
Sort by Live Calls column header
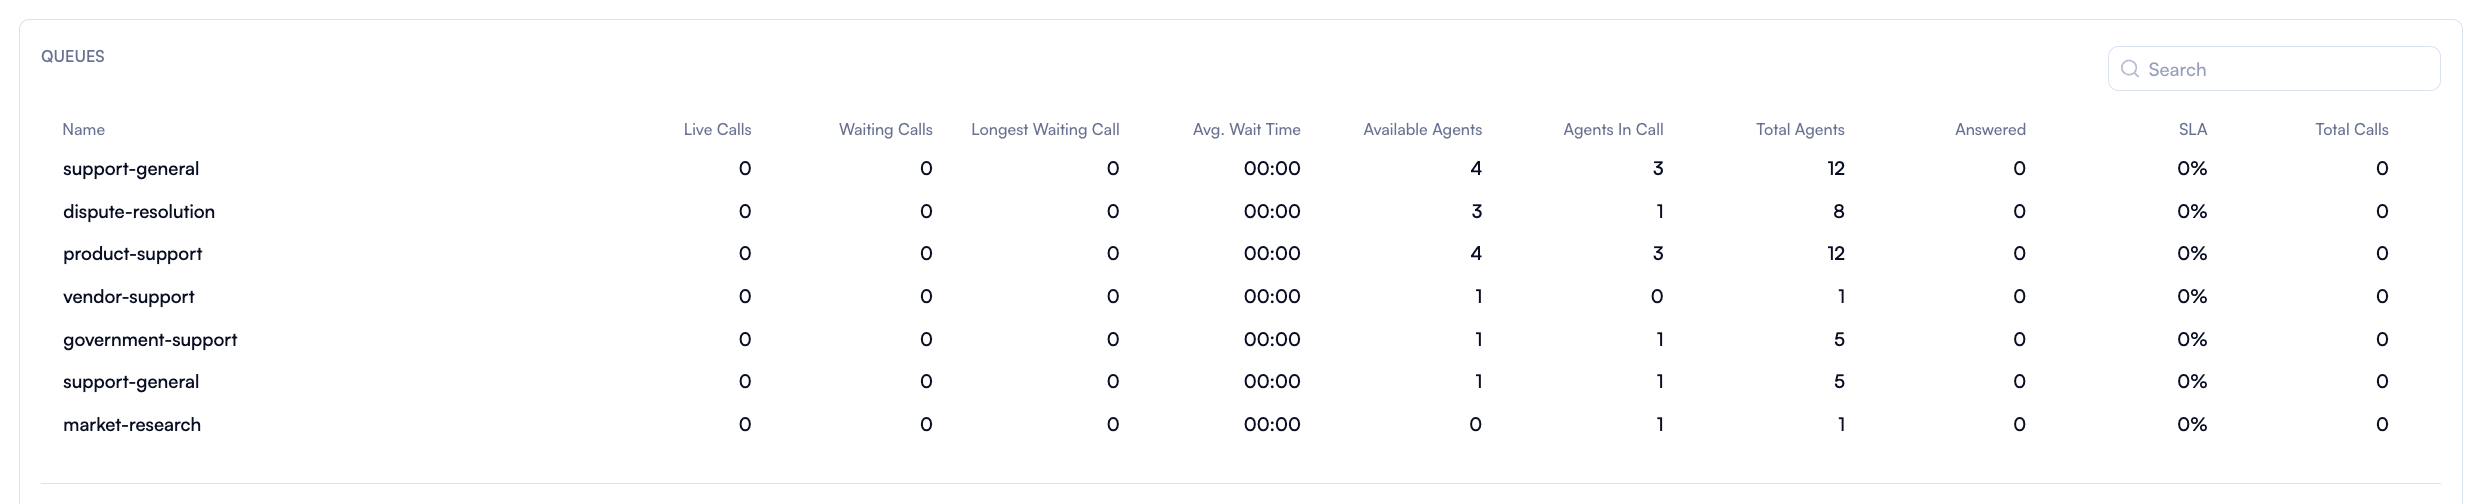717,129
